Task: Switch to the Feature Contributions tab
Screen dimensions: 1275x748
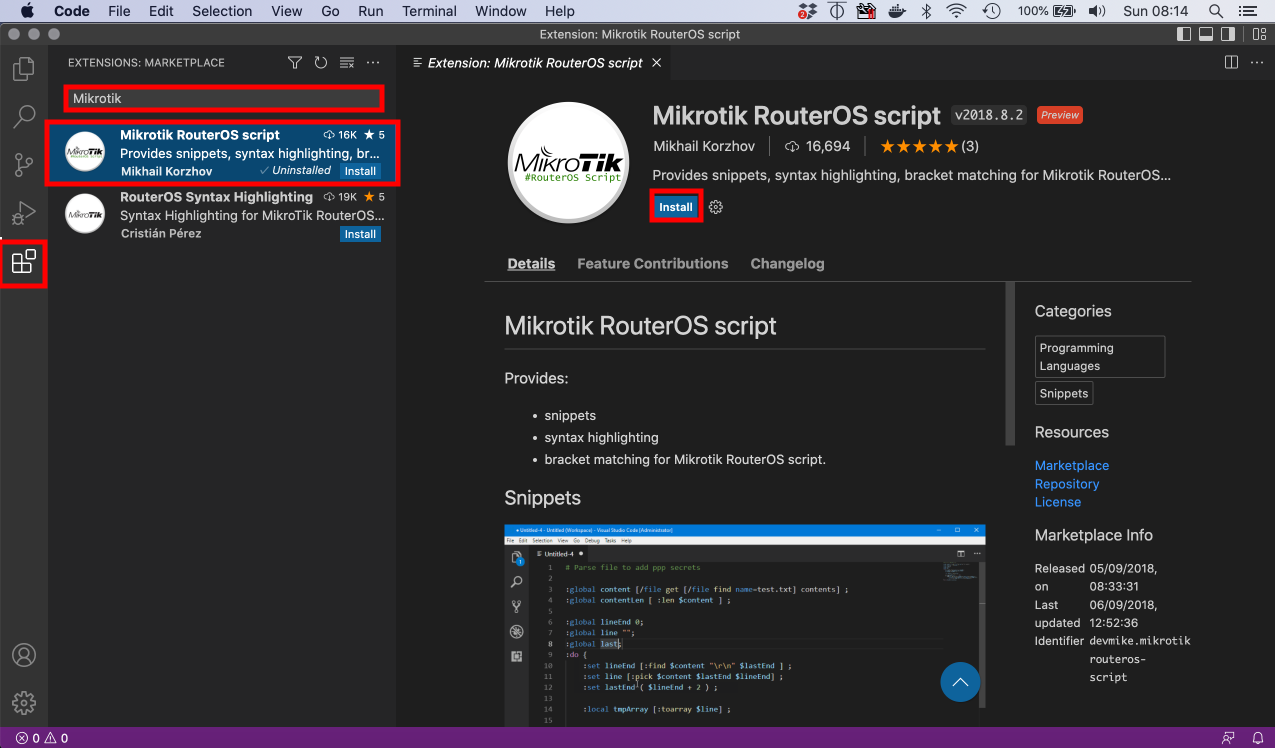Action: [x=652, y=264]
